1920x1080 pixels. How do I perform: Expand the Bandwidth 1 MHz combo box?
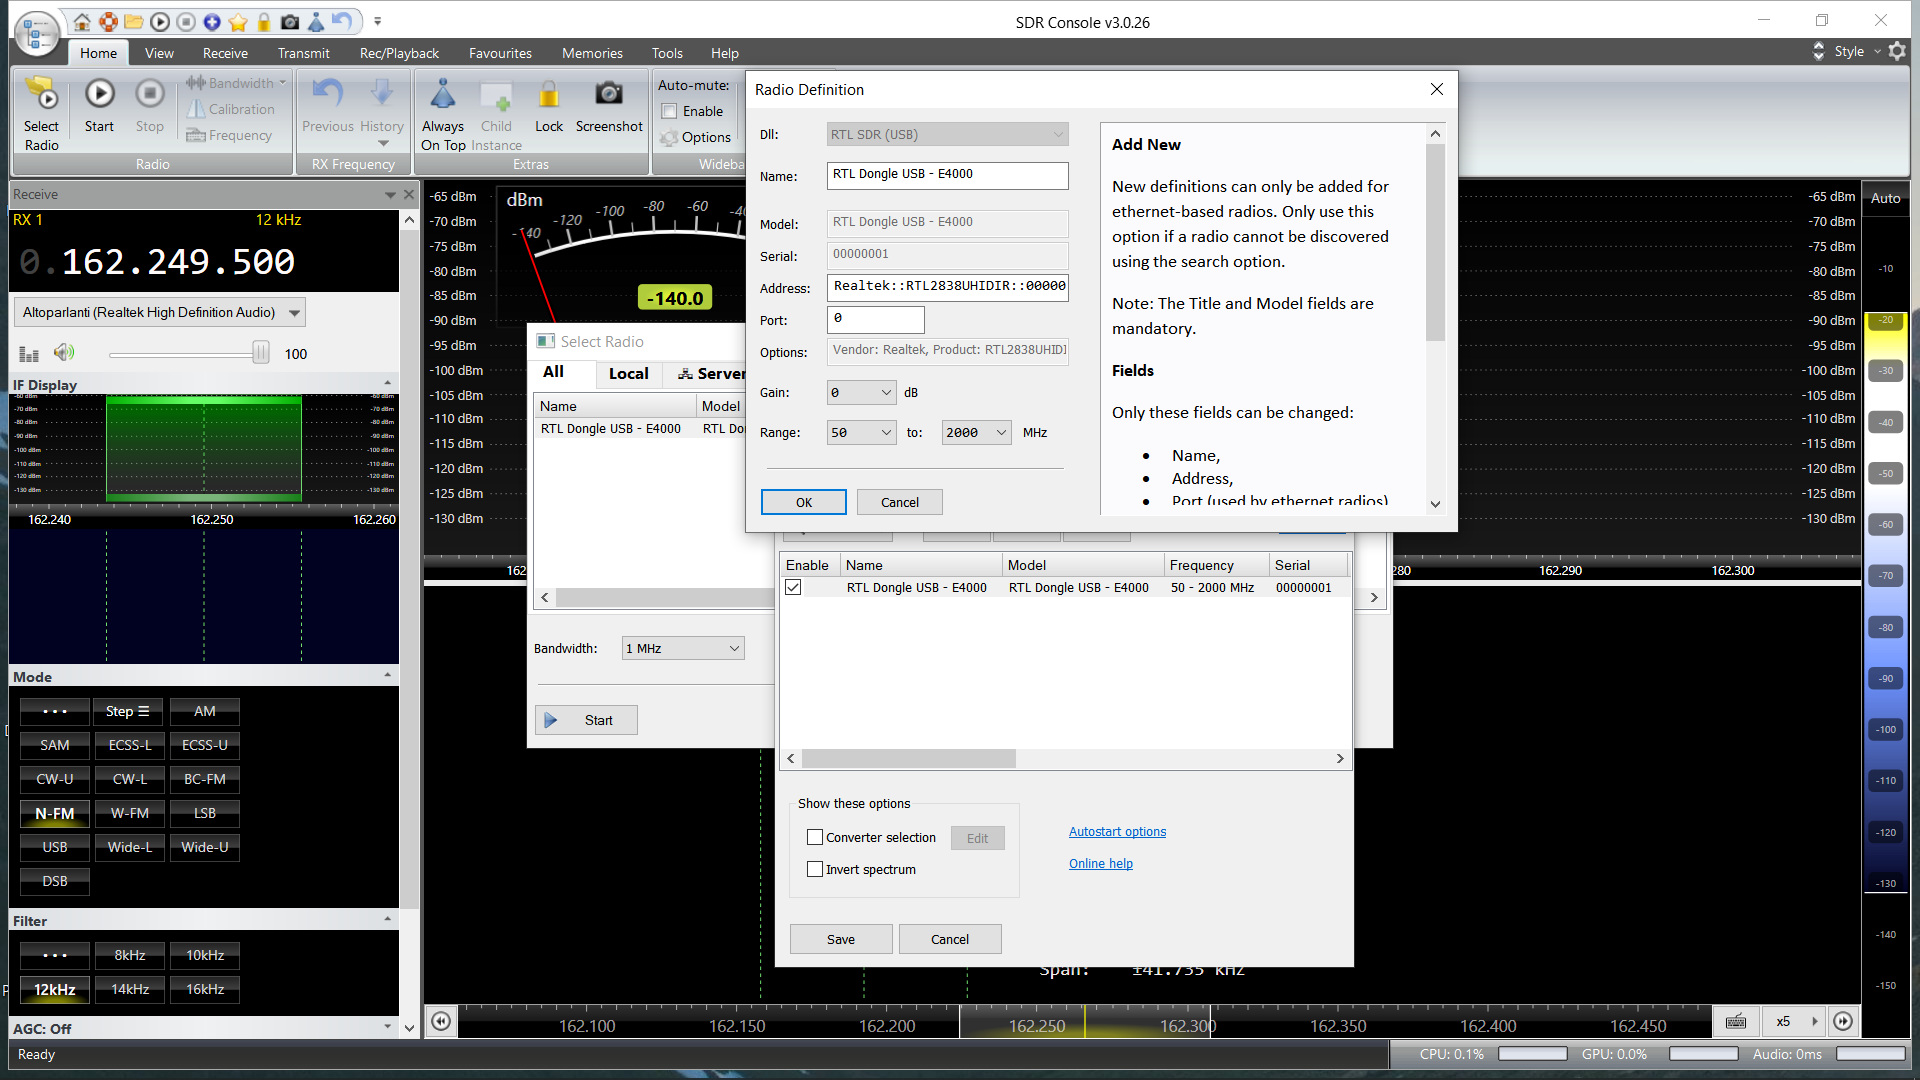click(683, 648)
